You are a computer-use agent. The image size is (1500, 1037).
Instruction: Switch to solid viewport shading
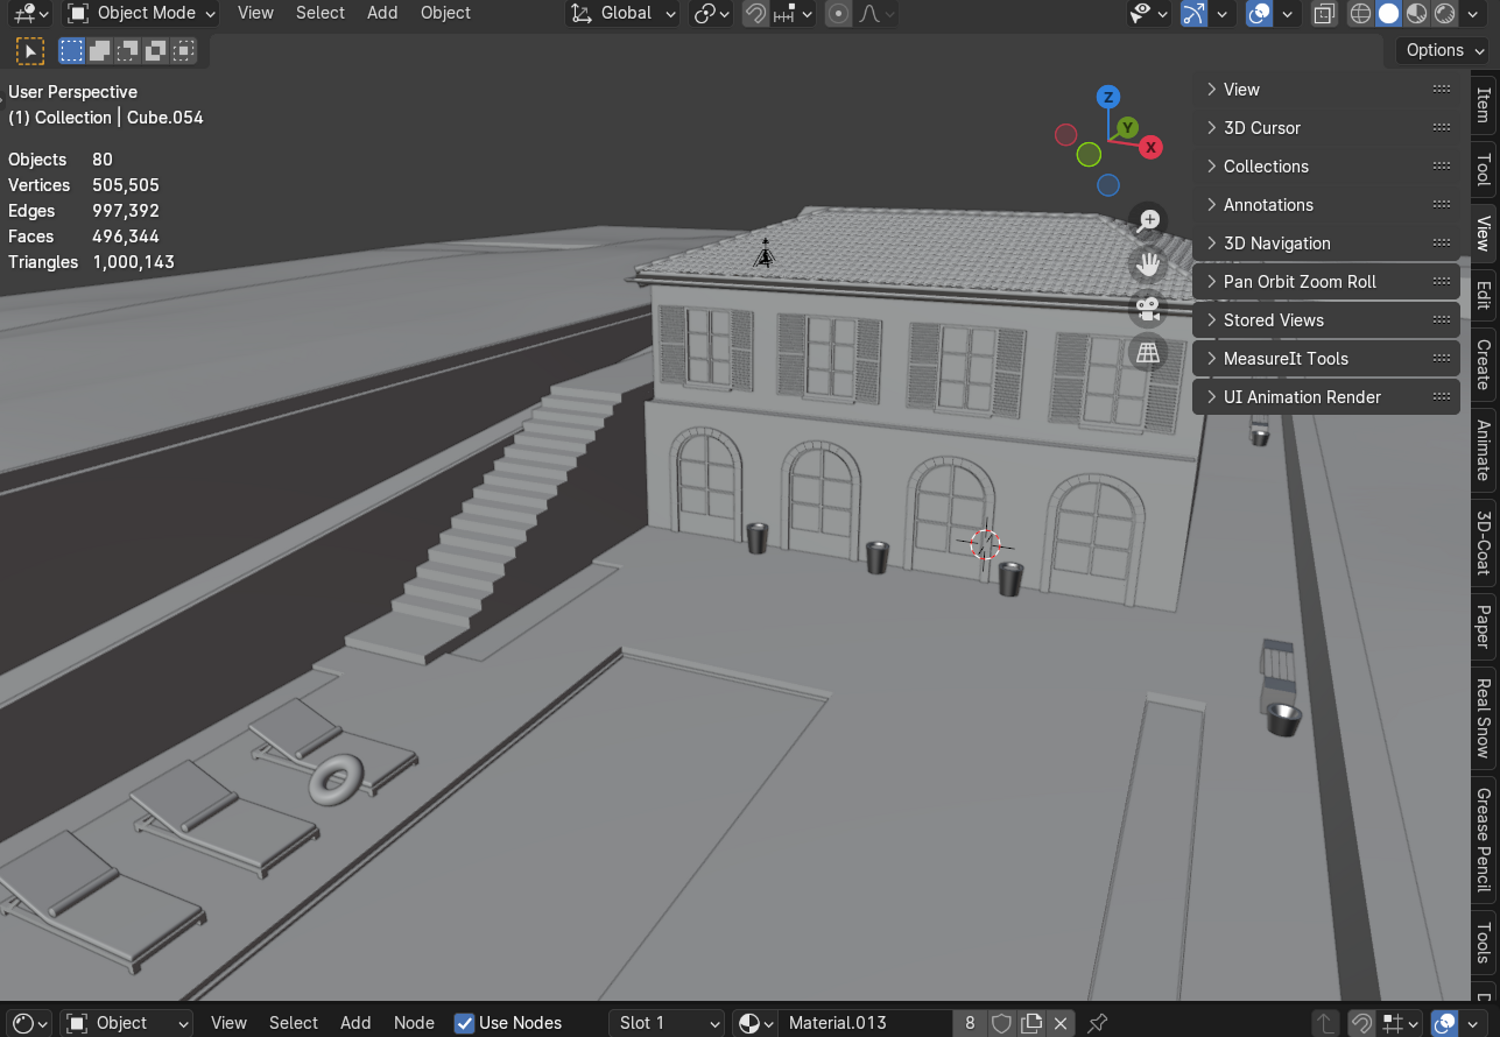click(1388, 13)
